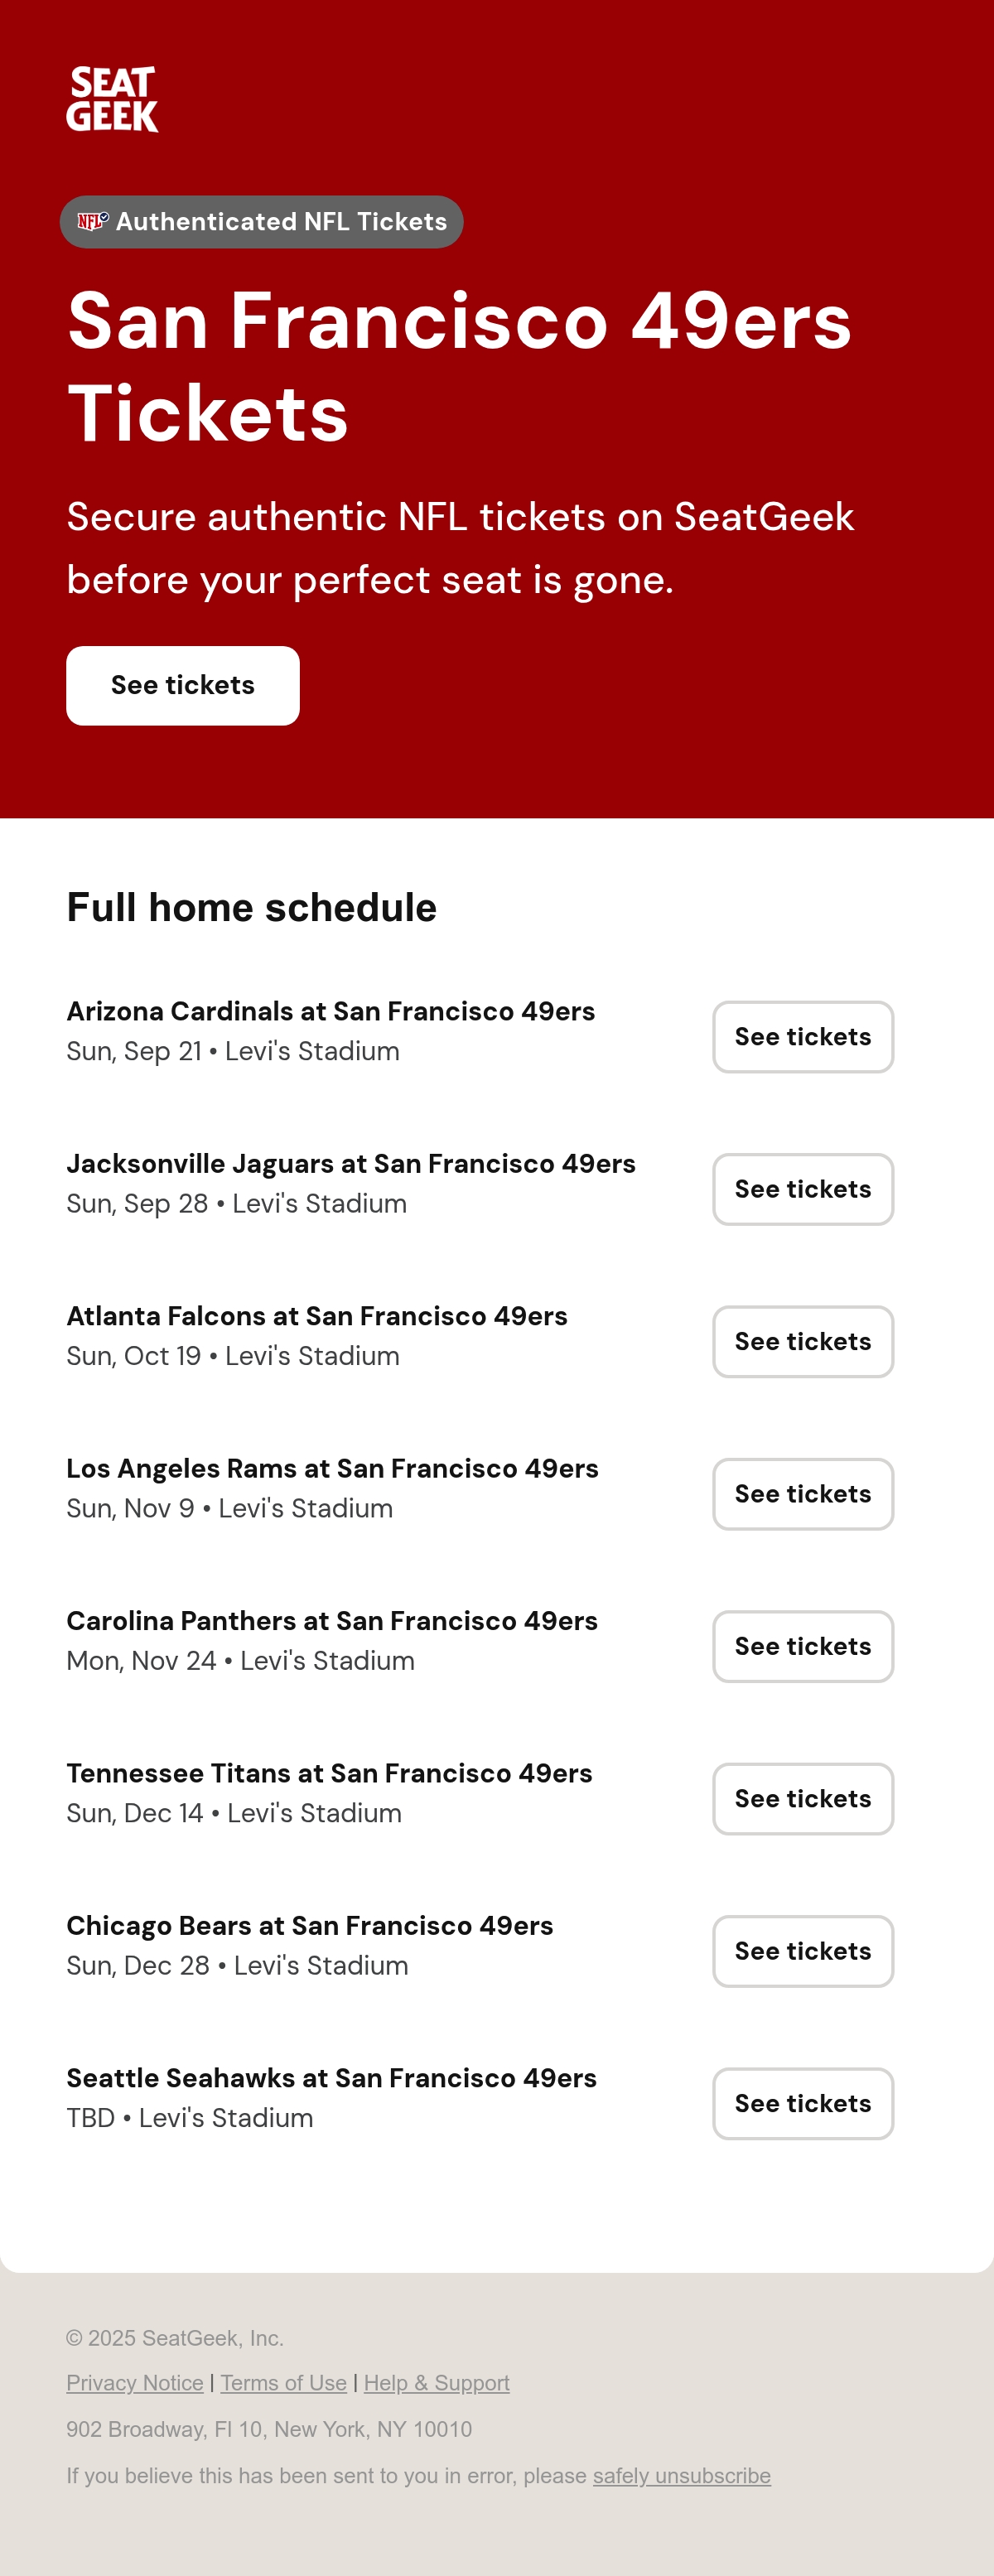Click Arizona Cardinals at San Francisco 49ers title
Image resolution: width=994 pixels, height=2576 pixels.
331,1011
